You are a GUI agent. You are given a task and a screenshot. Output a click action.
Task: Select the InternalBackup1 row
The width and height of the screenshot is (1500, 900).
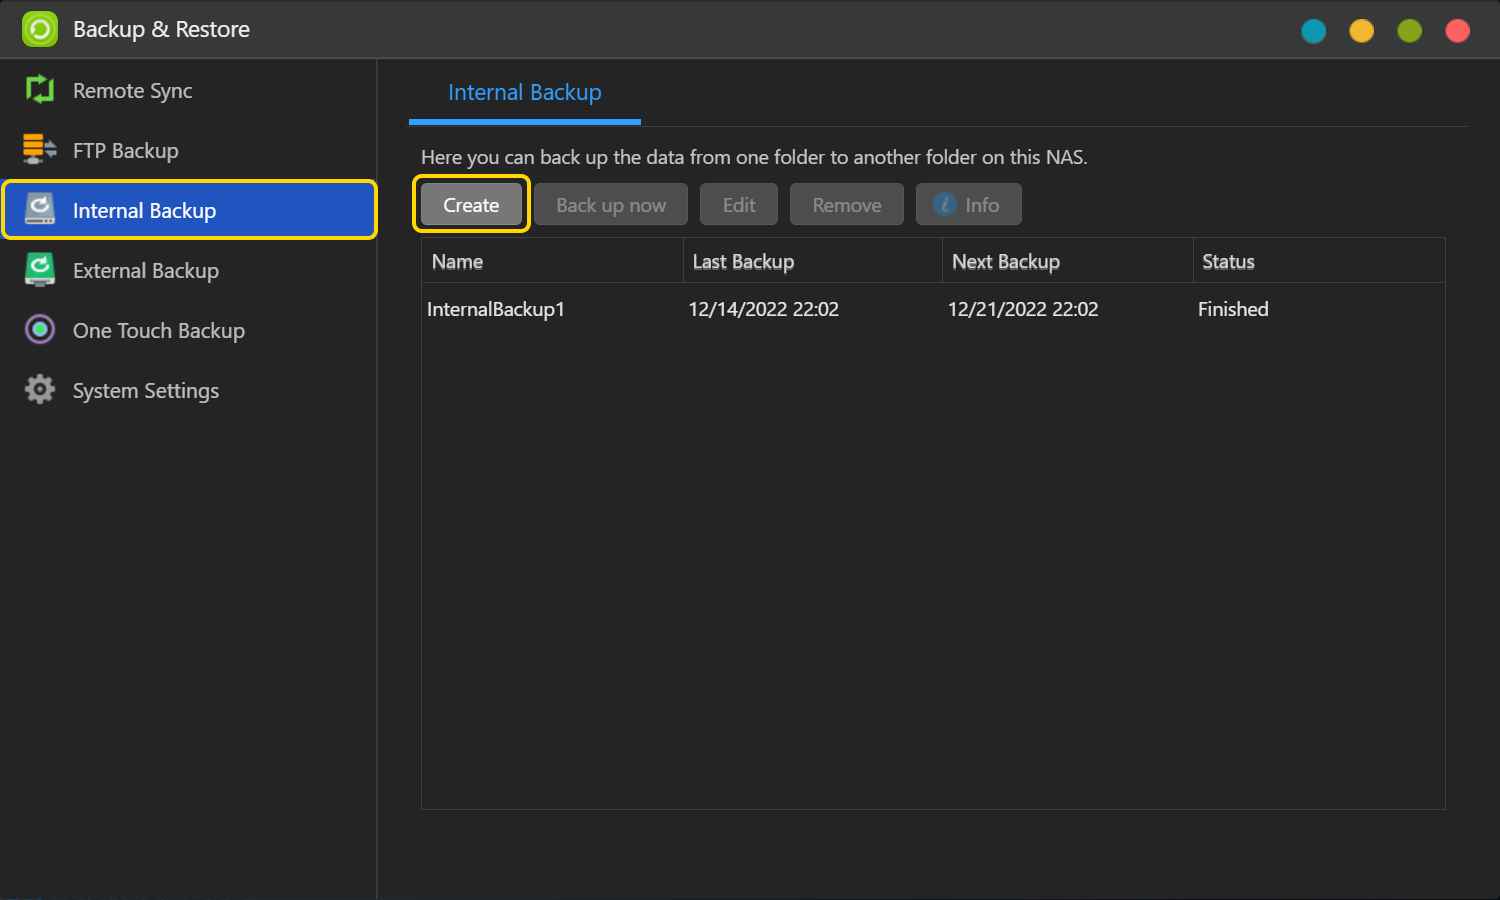tap(495, 310)
